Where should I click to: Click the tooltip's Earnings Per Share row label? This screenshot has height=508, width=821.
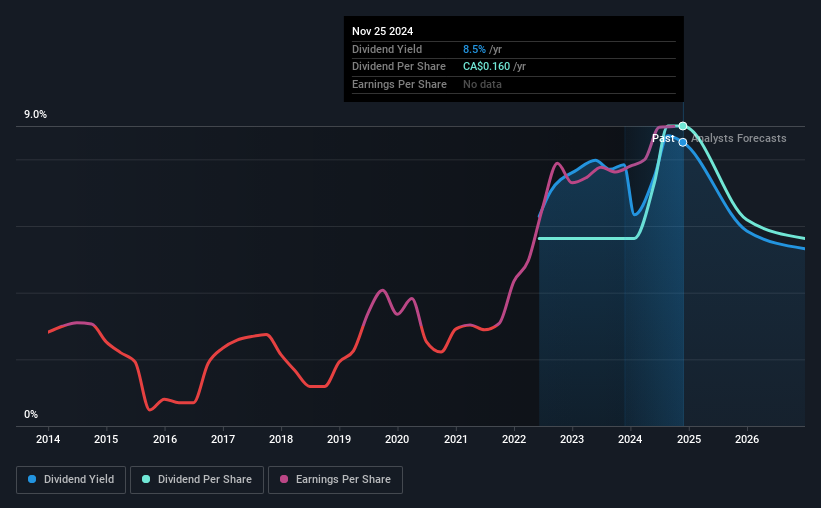click(400, 84)
